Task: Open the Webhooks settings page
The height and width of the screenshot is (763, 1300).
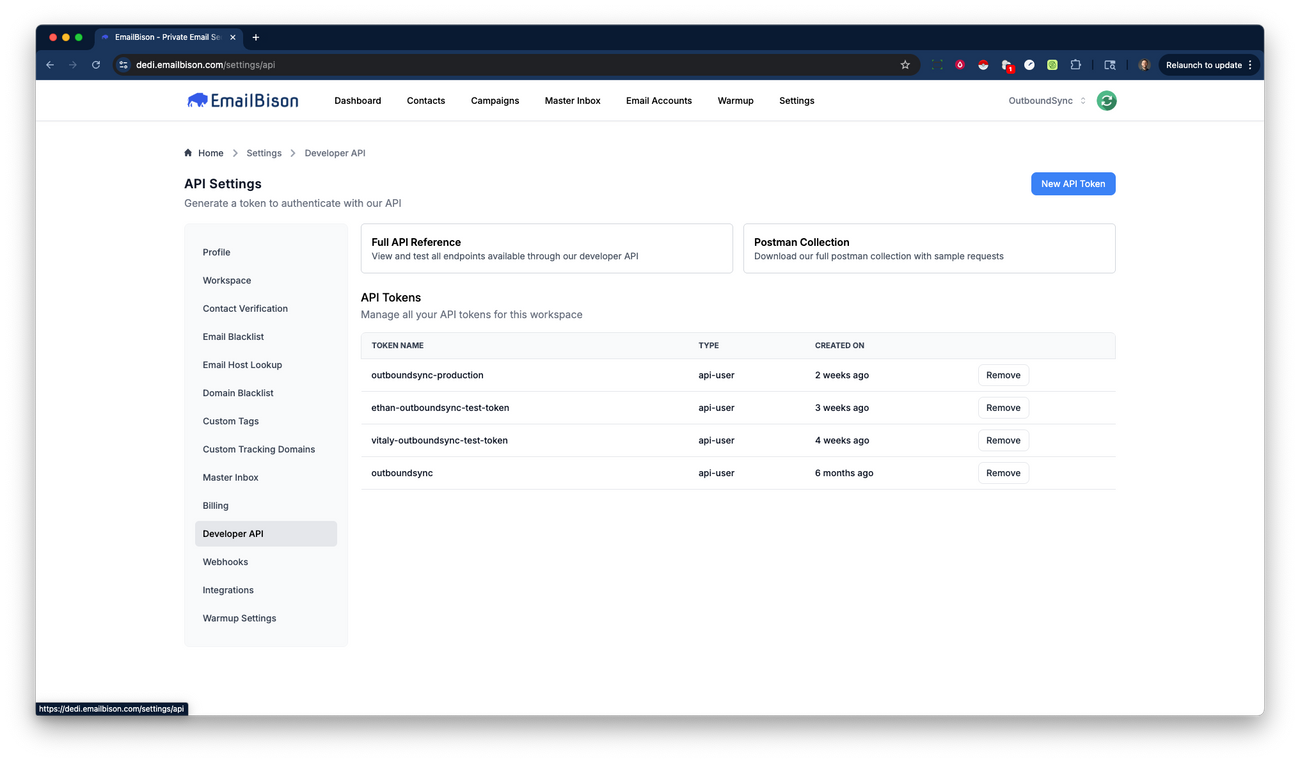Action: coord(225,561)
